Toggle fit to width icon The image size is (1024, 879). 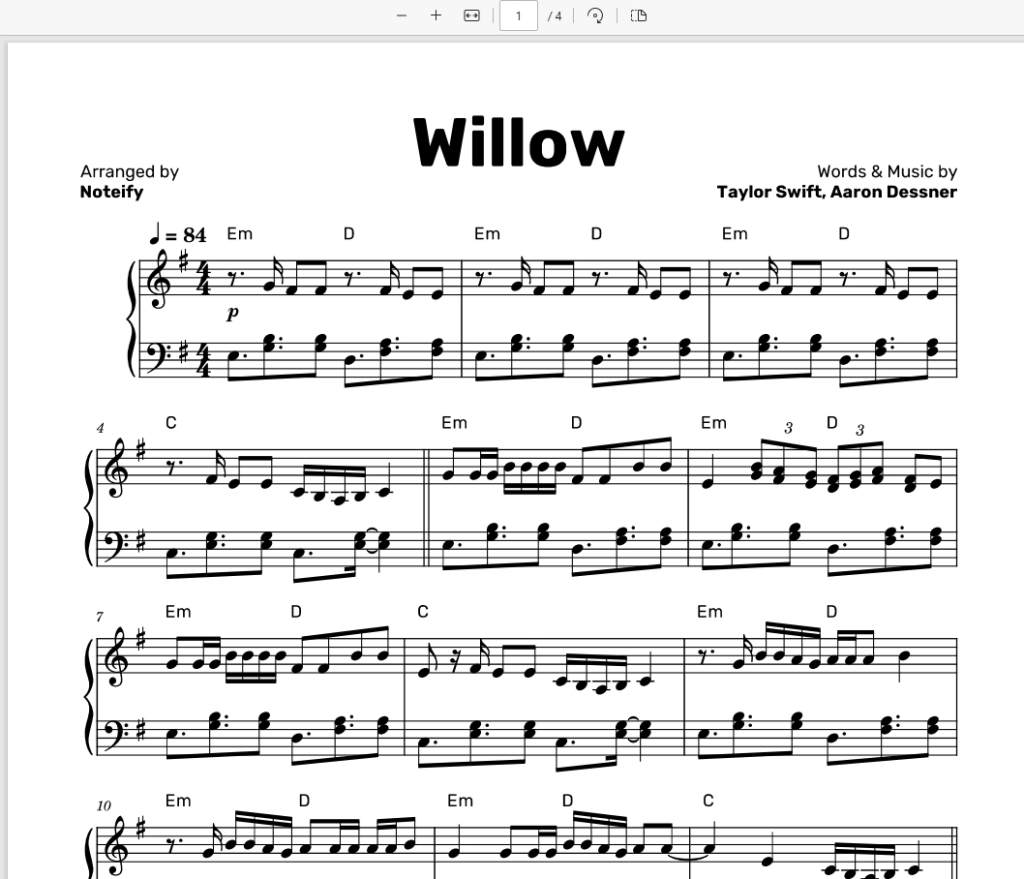(472, 16)
